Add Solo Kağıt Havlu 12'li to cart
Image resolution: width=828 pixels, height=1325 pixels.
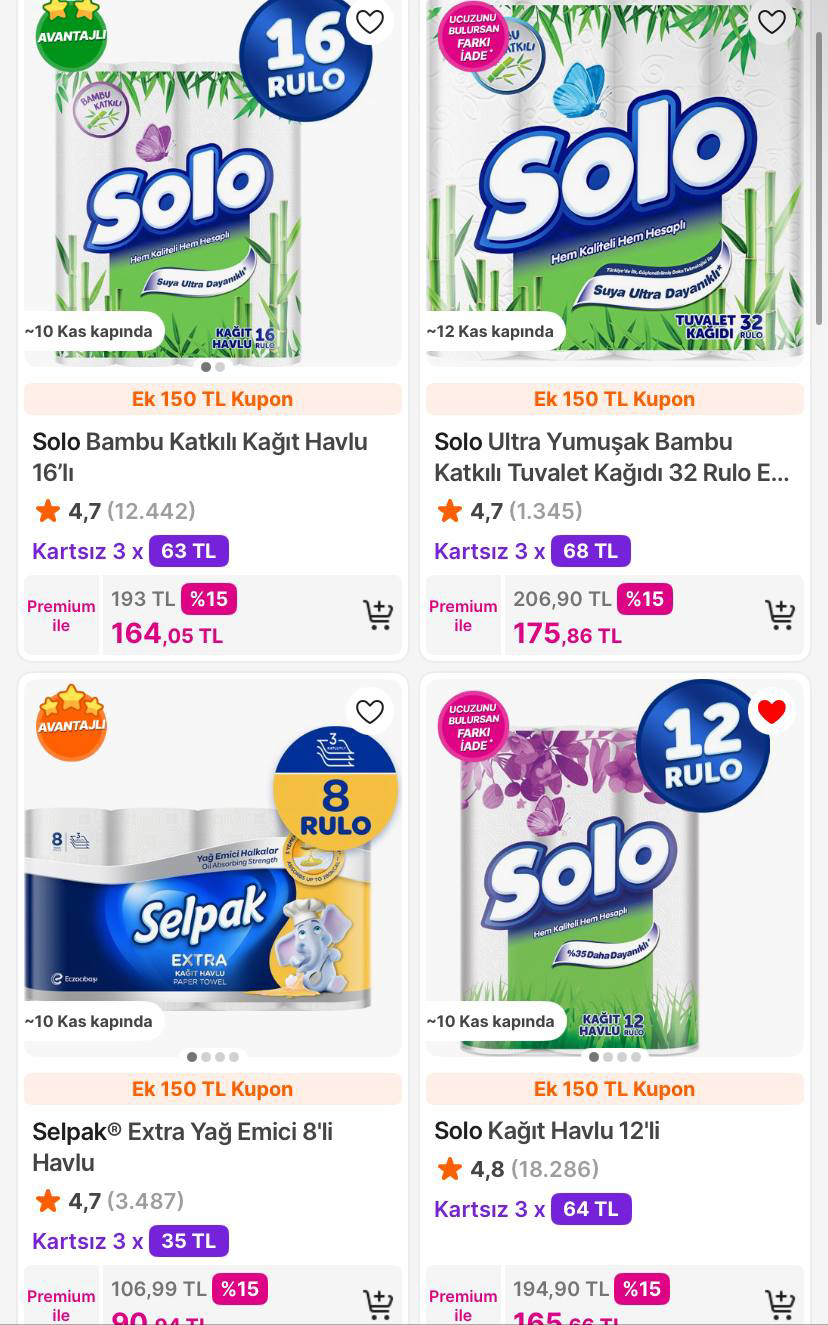tap(779, 1304)
